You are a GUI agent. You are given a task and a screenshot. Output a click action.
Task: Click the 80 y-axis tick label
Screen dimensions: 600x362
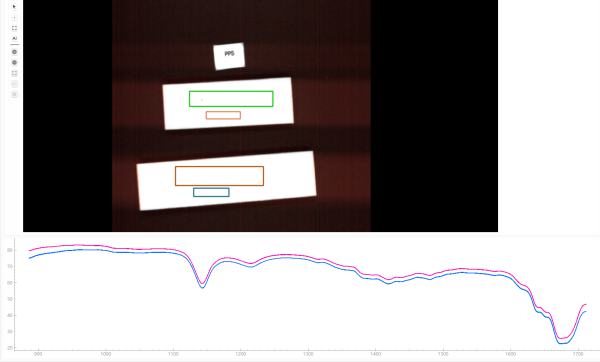(10, 250)
